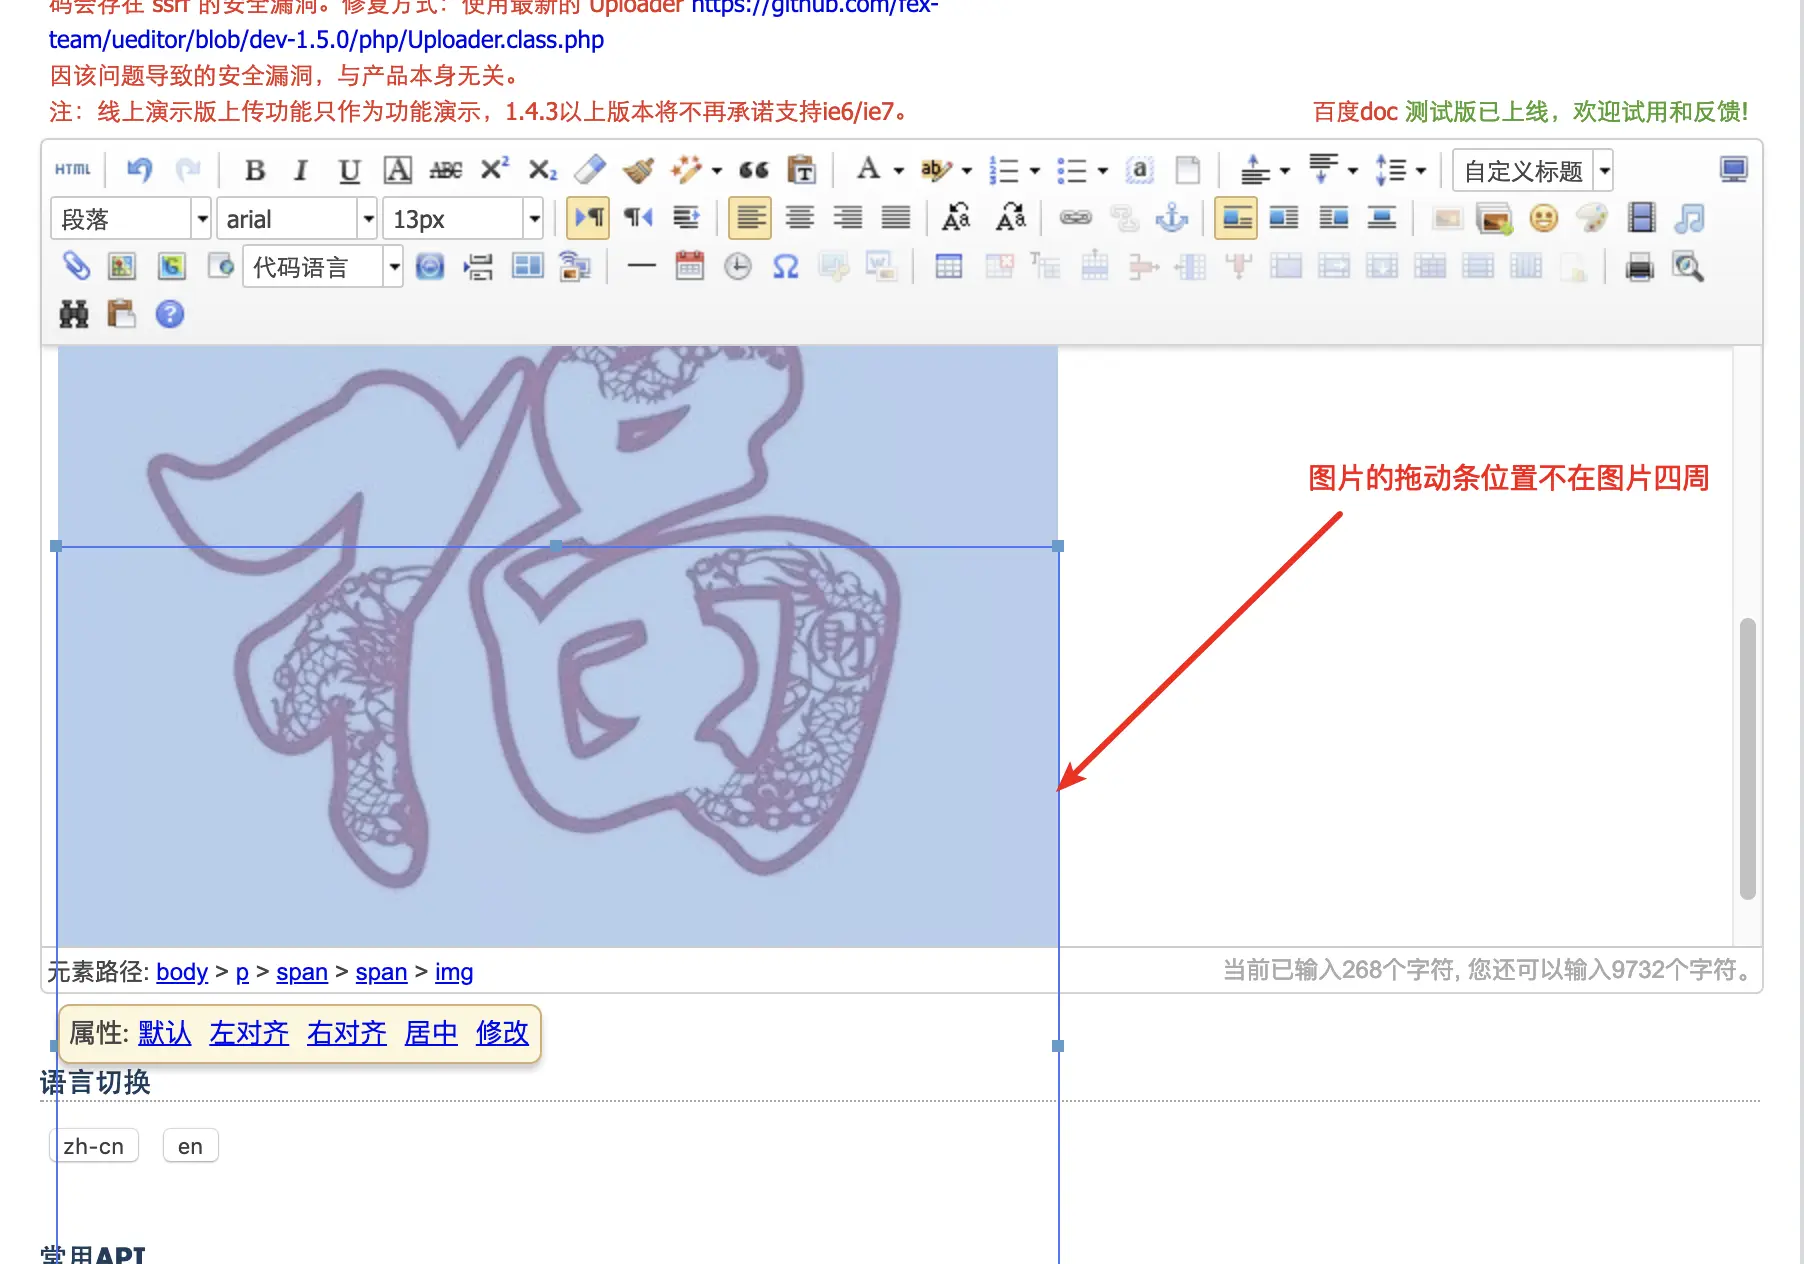
Task: Print the document
Action: point(1639,266)
